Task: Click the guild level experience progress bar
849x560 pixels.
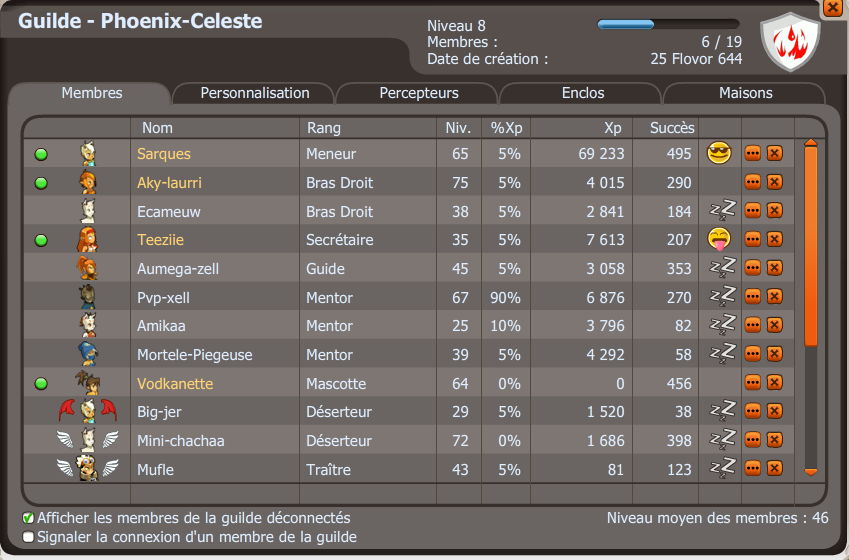Action: click(667, 24)
